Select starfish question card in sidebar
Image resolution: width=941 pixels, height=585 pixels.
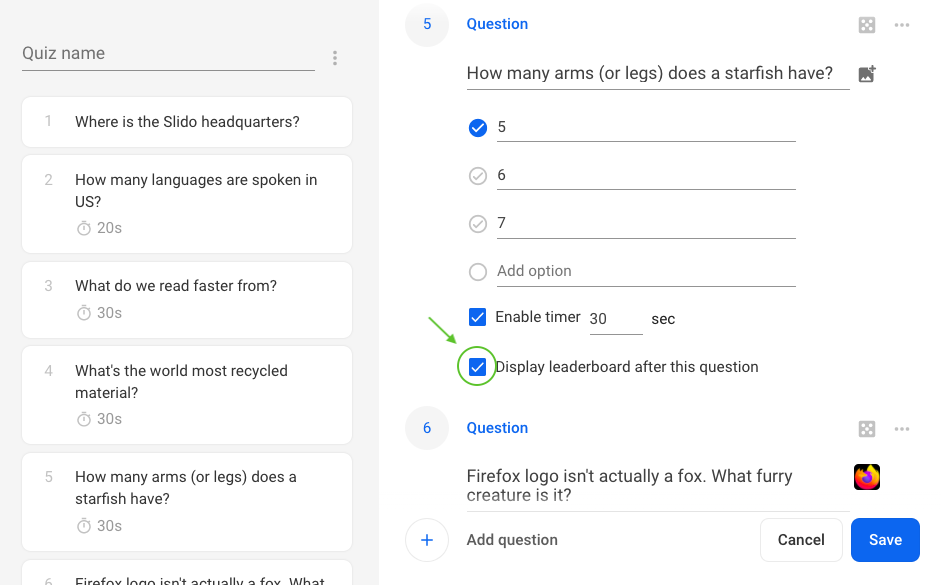click(187, 502)
